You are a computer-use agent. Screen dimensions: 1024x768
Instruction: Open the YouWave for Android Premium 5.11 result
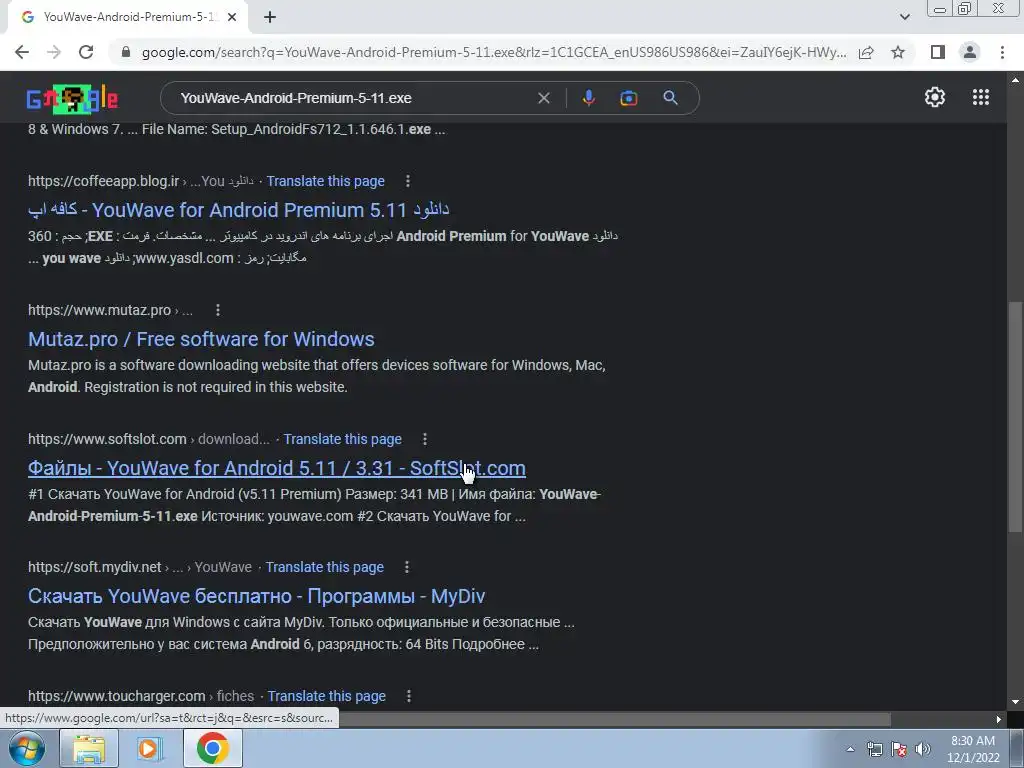pyautogui.click(x=238, y=210)
